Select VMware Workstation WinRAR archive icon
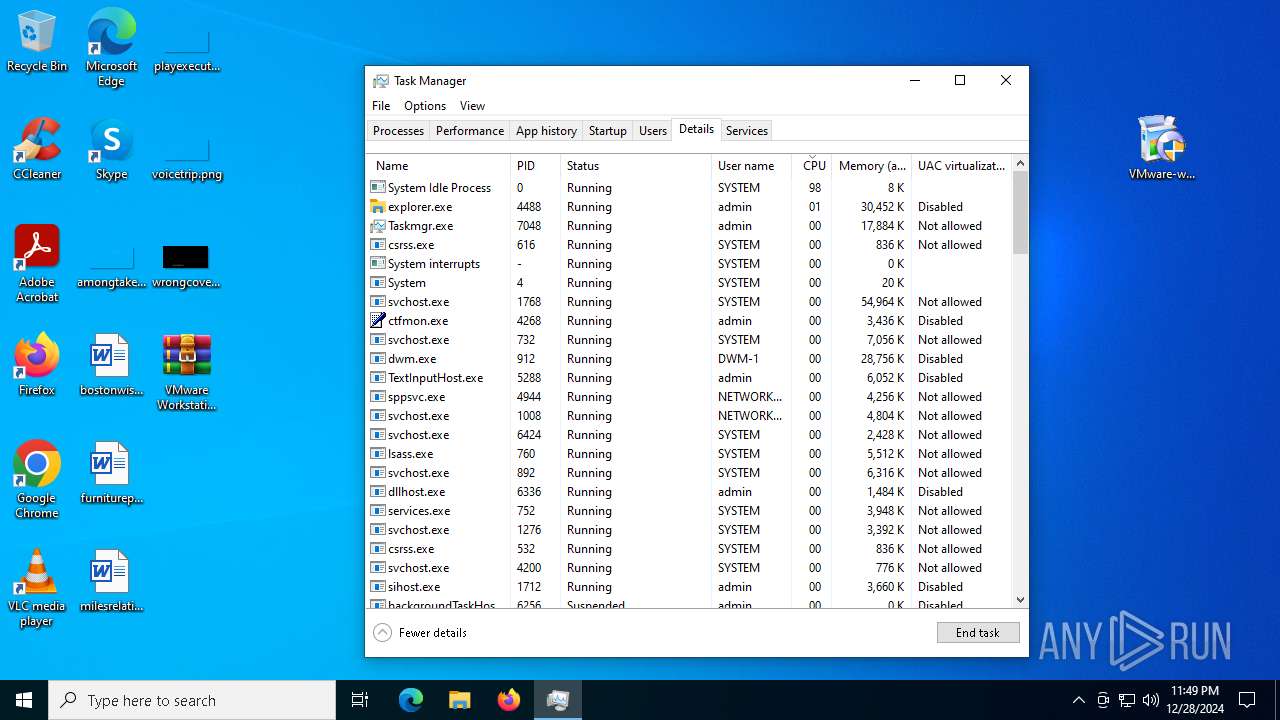This screenshot has height=720, width=1280. [x=186, y=372]
